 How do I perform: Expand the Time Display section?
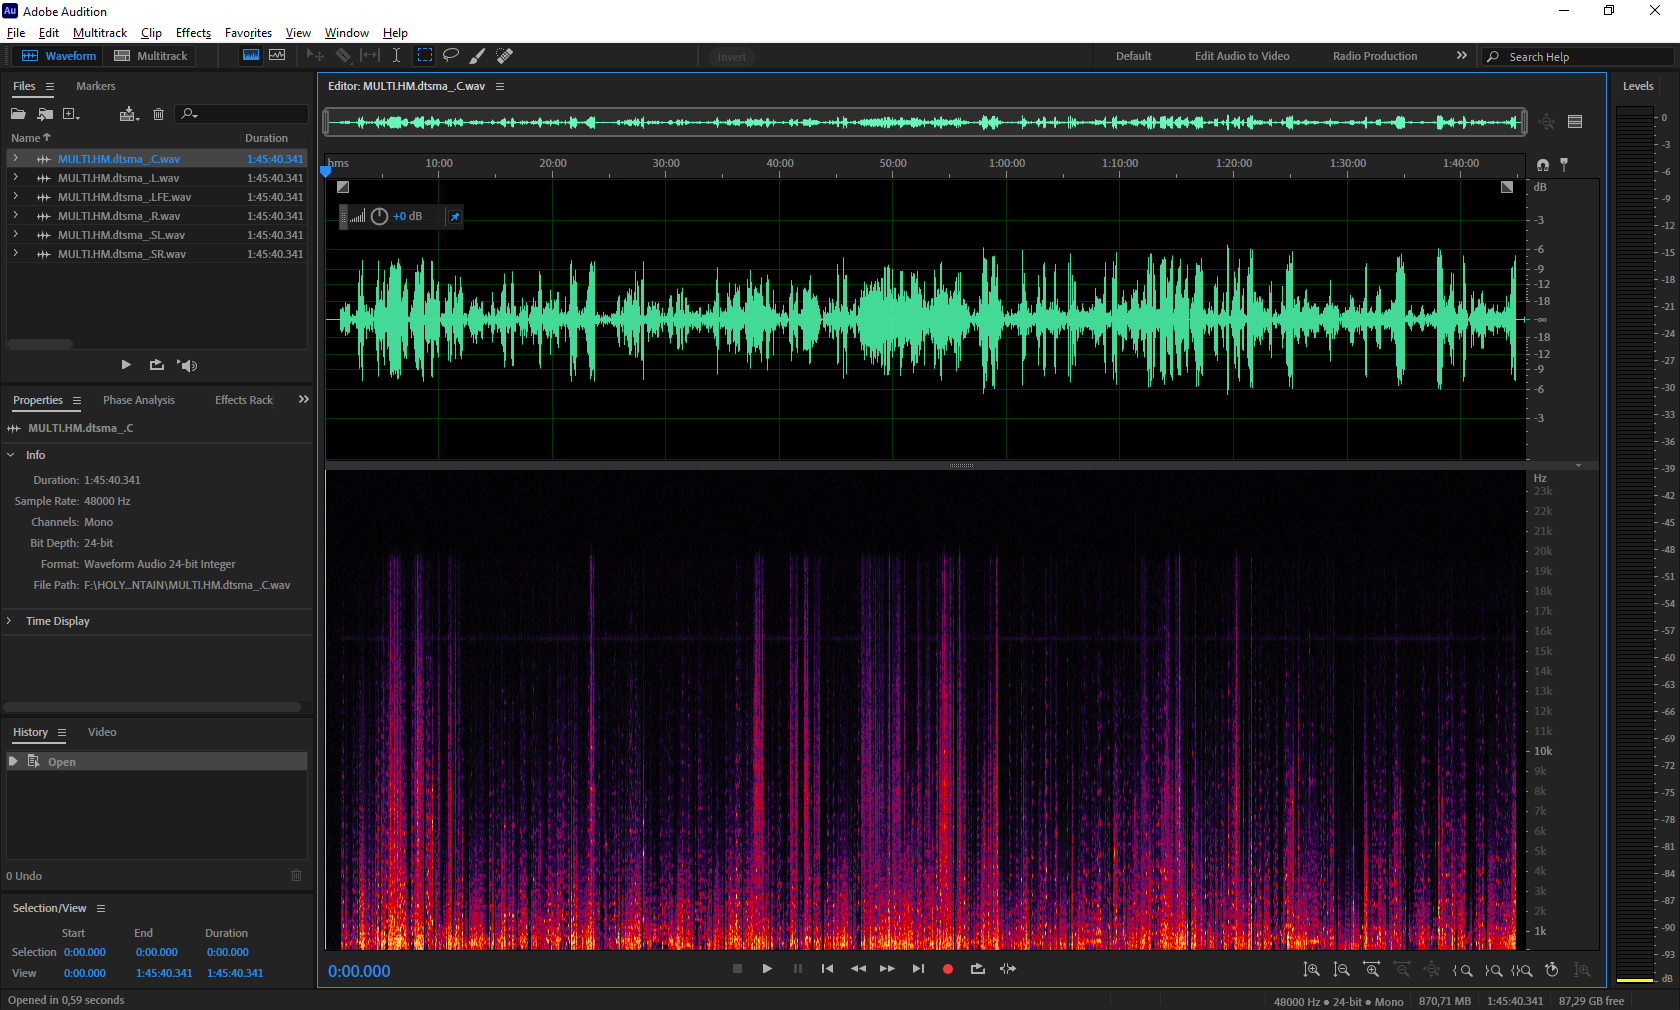[11, 621]
